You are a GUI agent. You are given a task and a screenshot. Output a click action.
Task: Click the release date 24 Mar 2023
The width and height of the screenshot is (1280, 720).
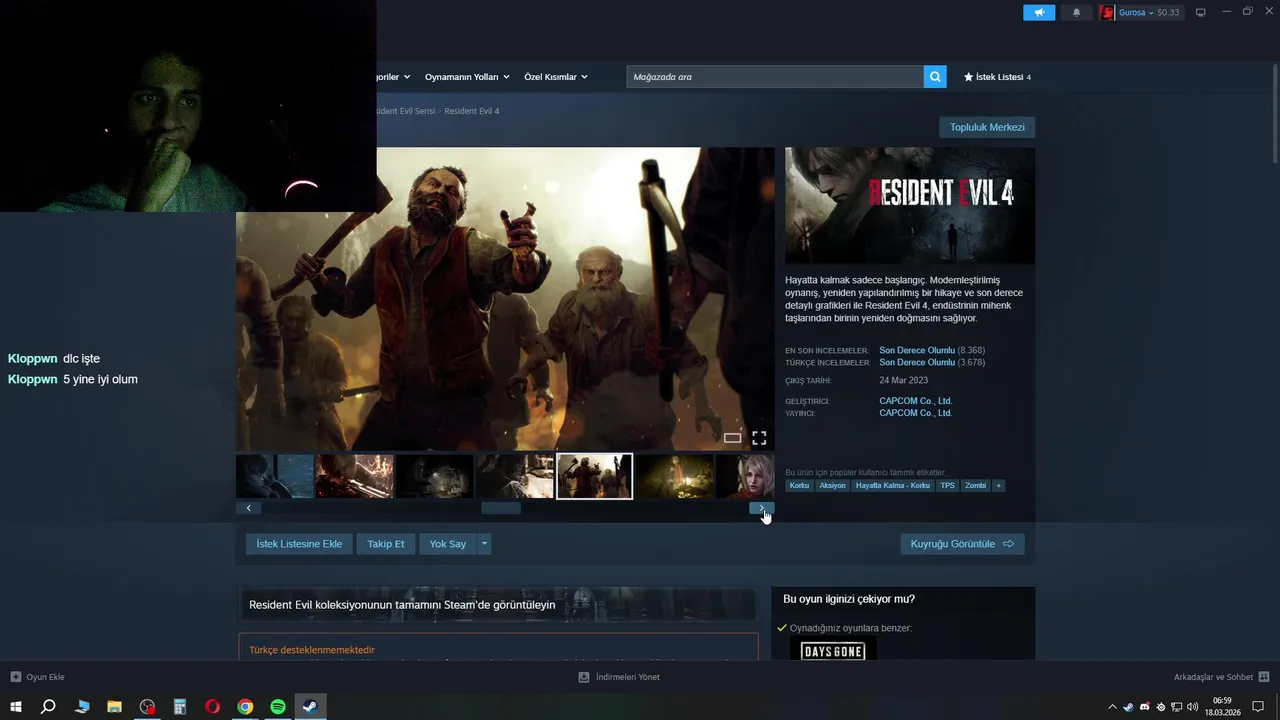click(x=904, y=381)
